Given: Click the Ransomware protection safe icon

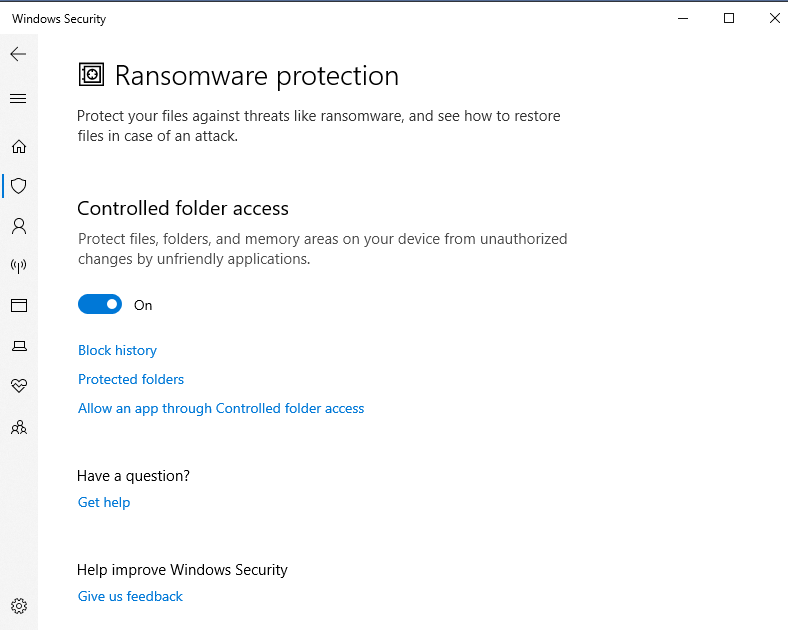Looking at the screenshot, I should pos(91,75).
